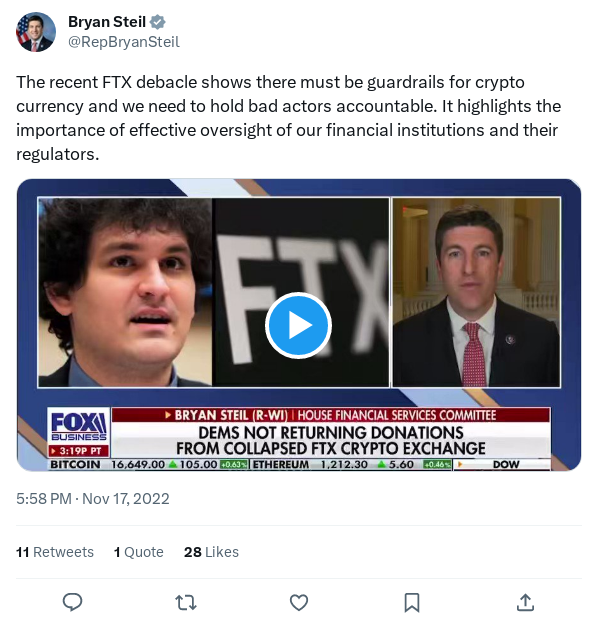Click the video headline about FTX donations

(x=331, y=441)
